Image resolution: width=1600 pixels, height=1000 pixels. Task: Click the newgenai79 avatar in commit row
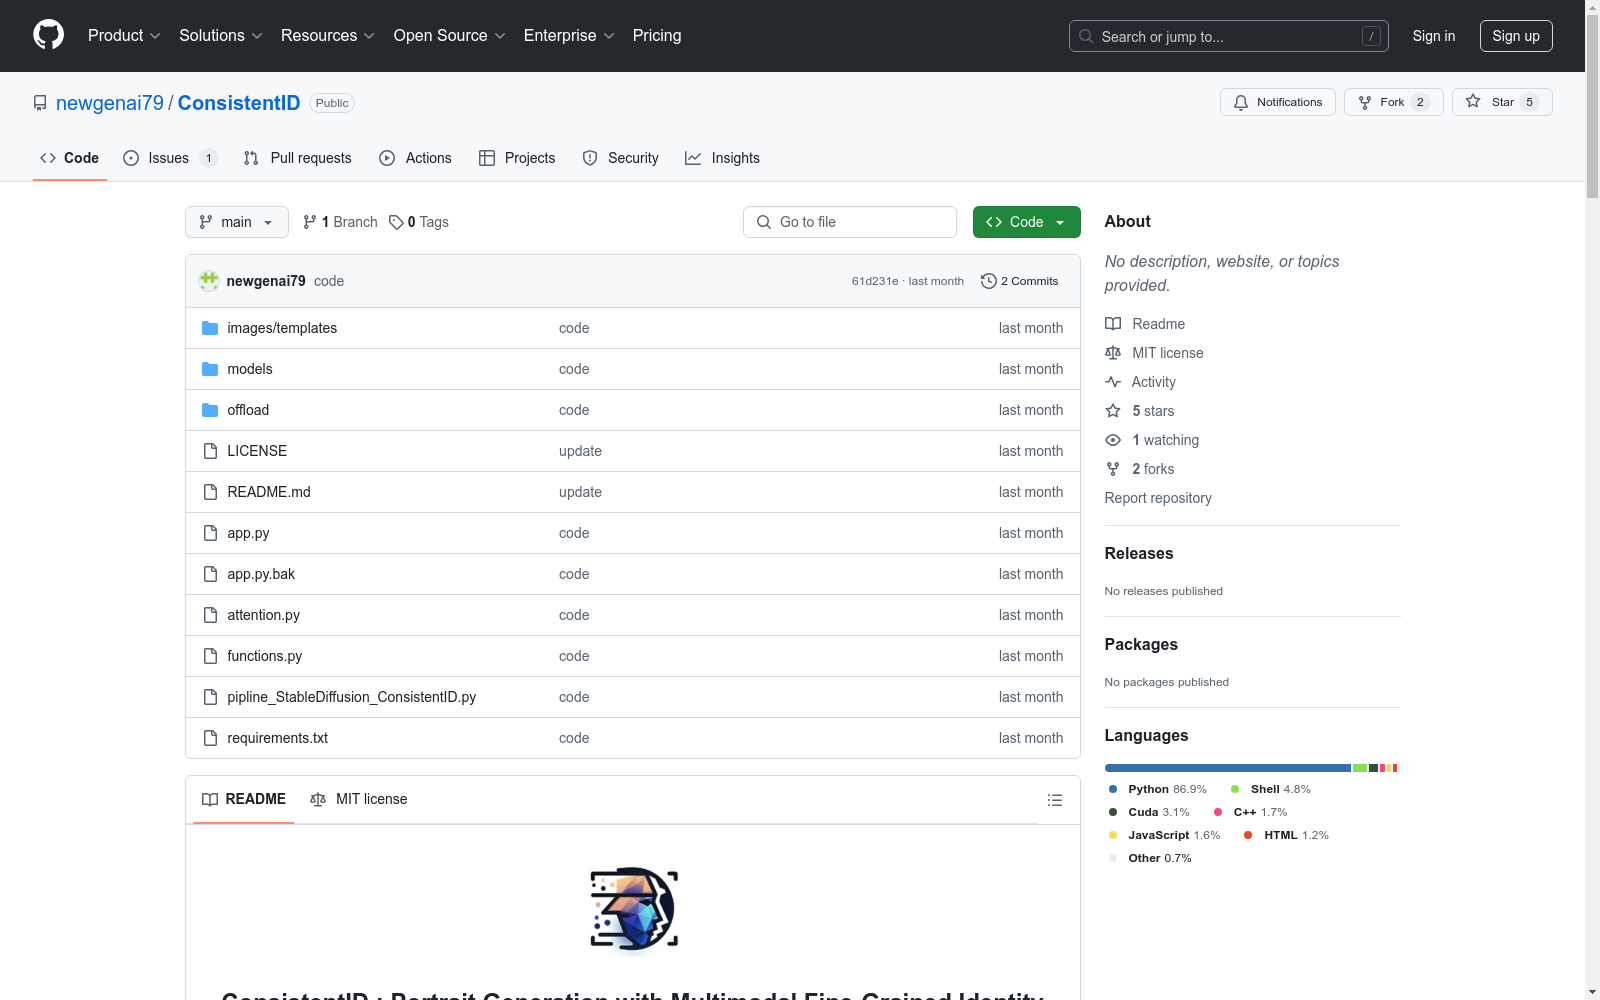point(209,281)
